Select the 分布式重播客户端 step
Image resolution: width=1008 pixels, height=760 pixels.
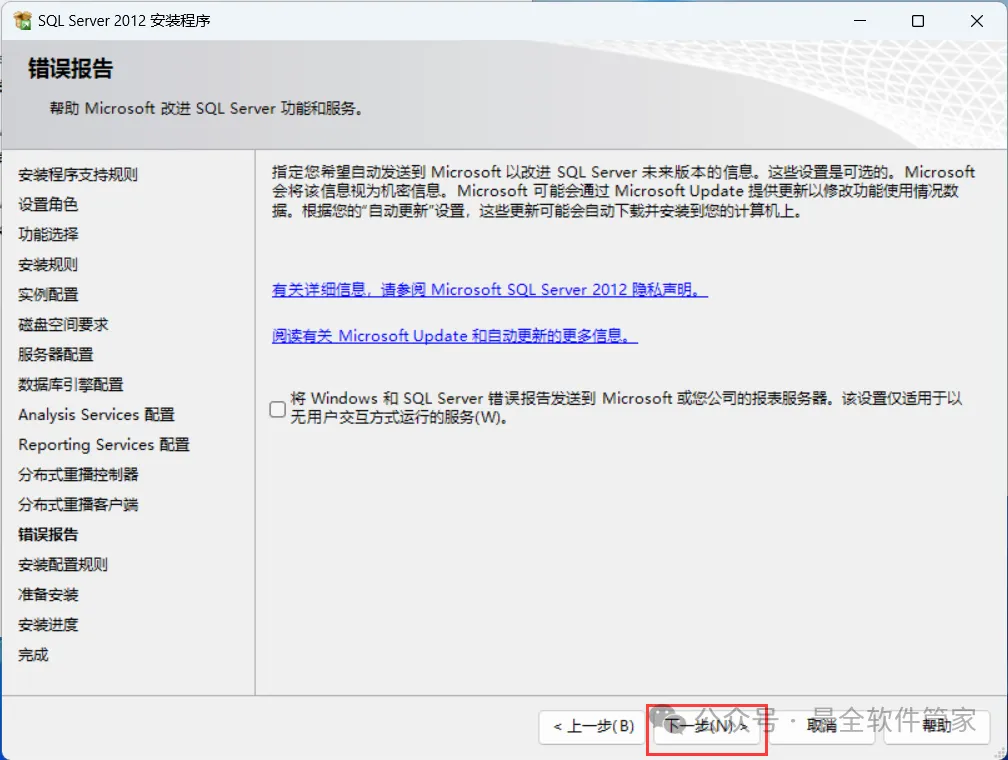click(78, 505)
